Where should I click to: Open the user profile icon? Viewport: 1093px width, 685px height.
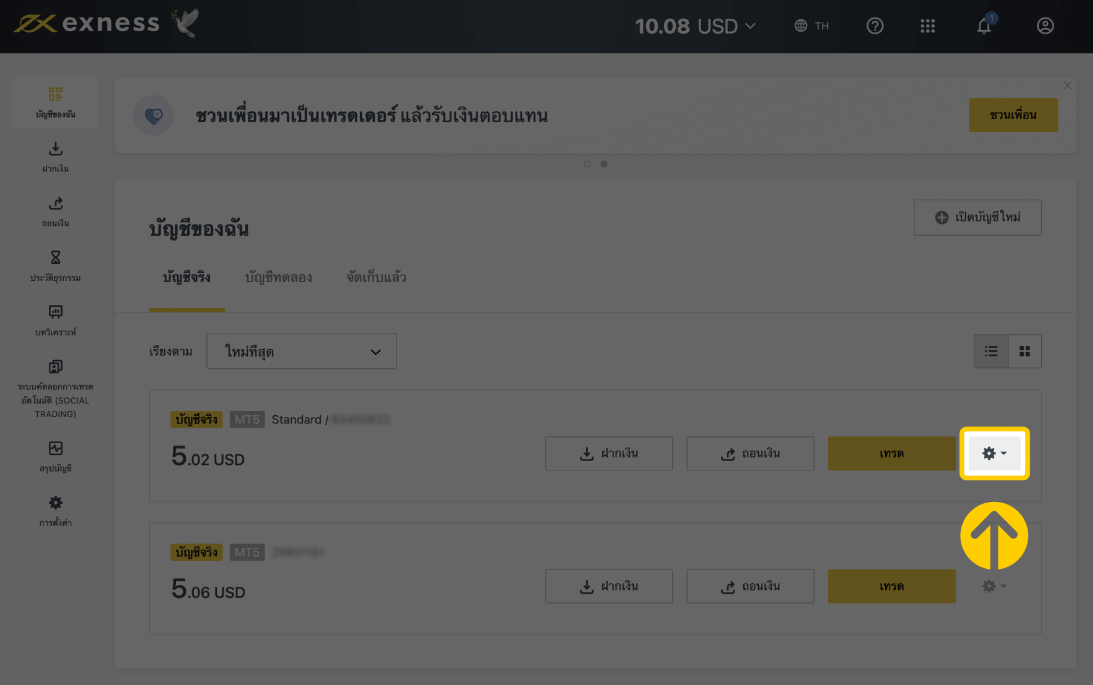pos(1045,27)
